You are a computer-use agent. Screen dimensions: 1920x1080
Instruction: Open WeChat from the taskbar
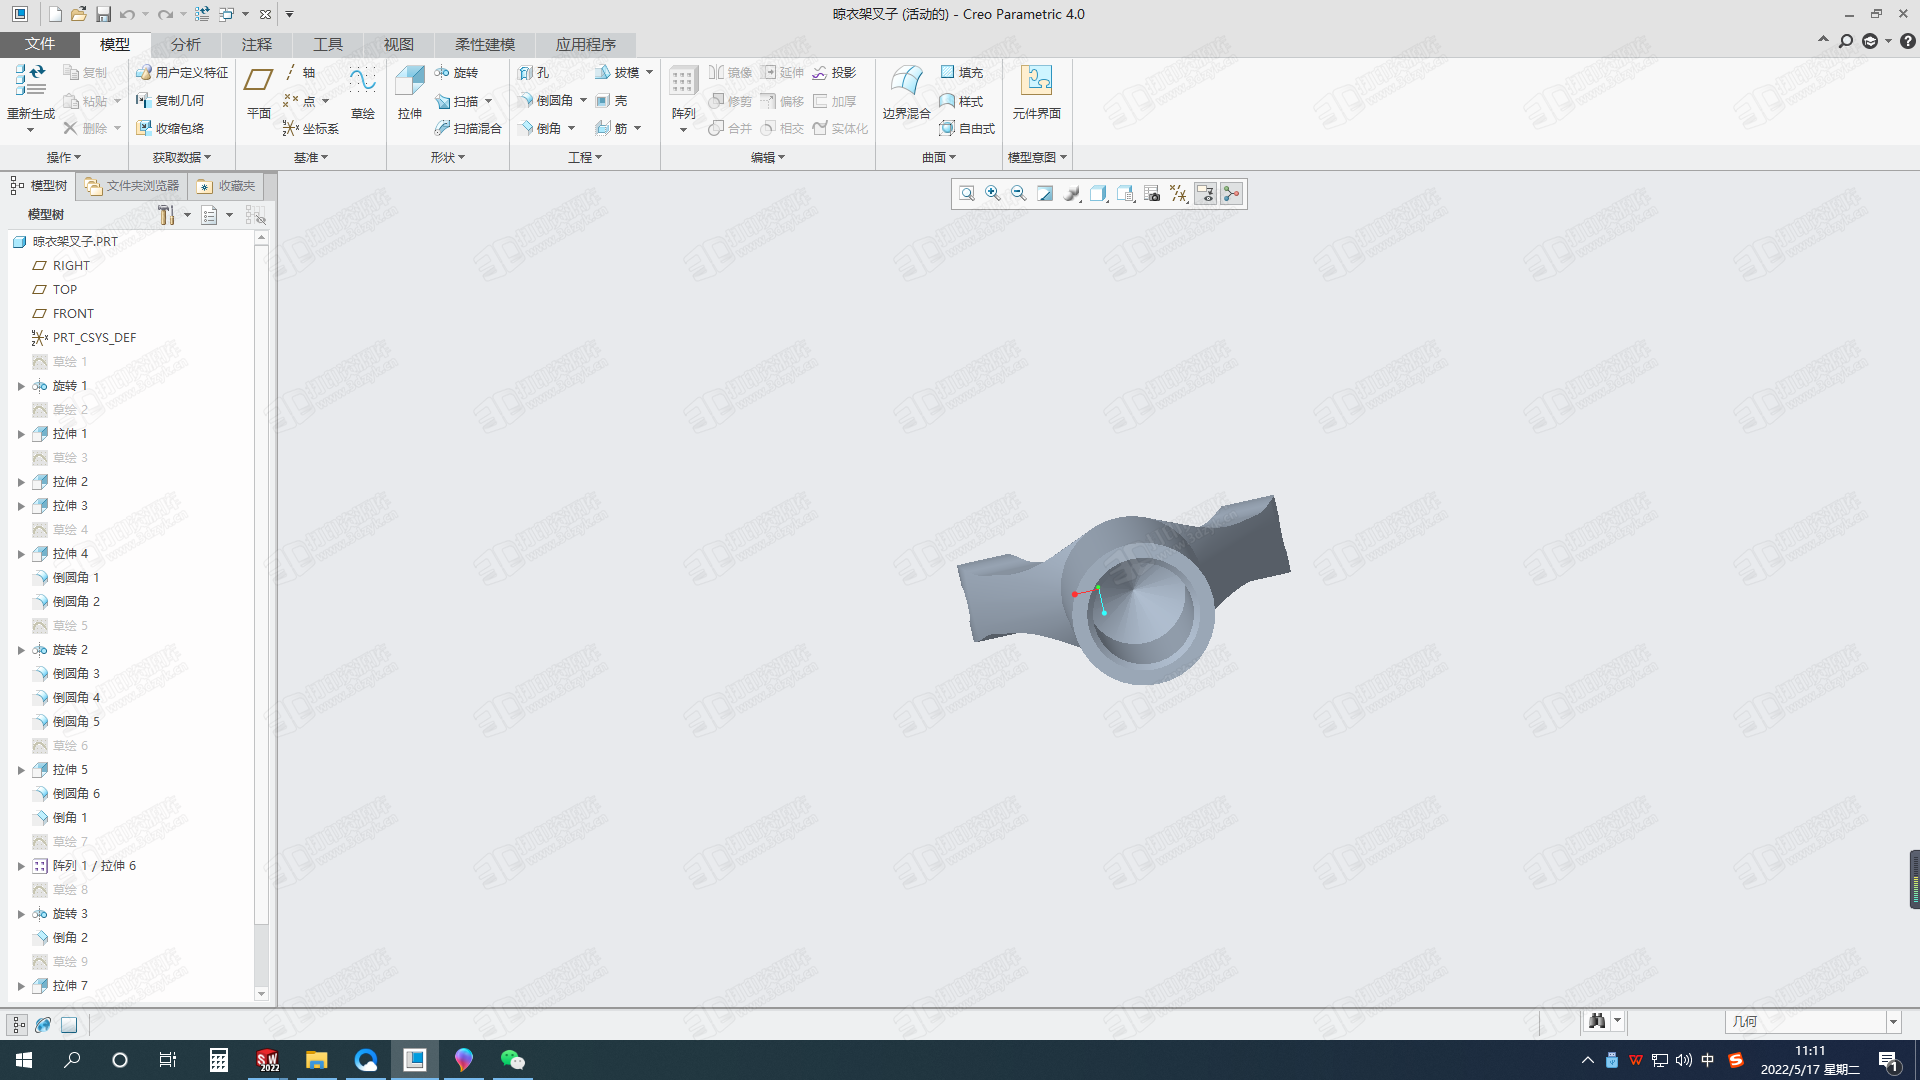click(513, 1060)
